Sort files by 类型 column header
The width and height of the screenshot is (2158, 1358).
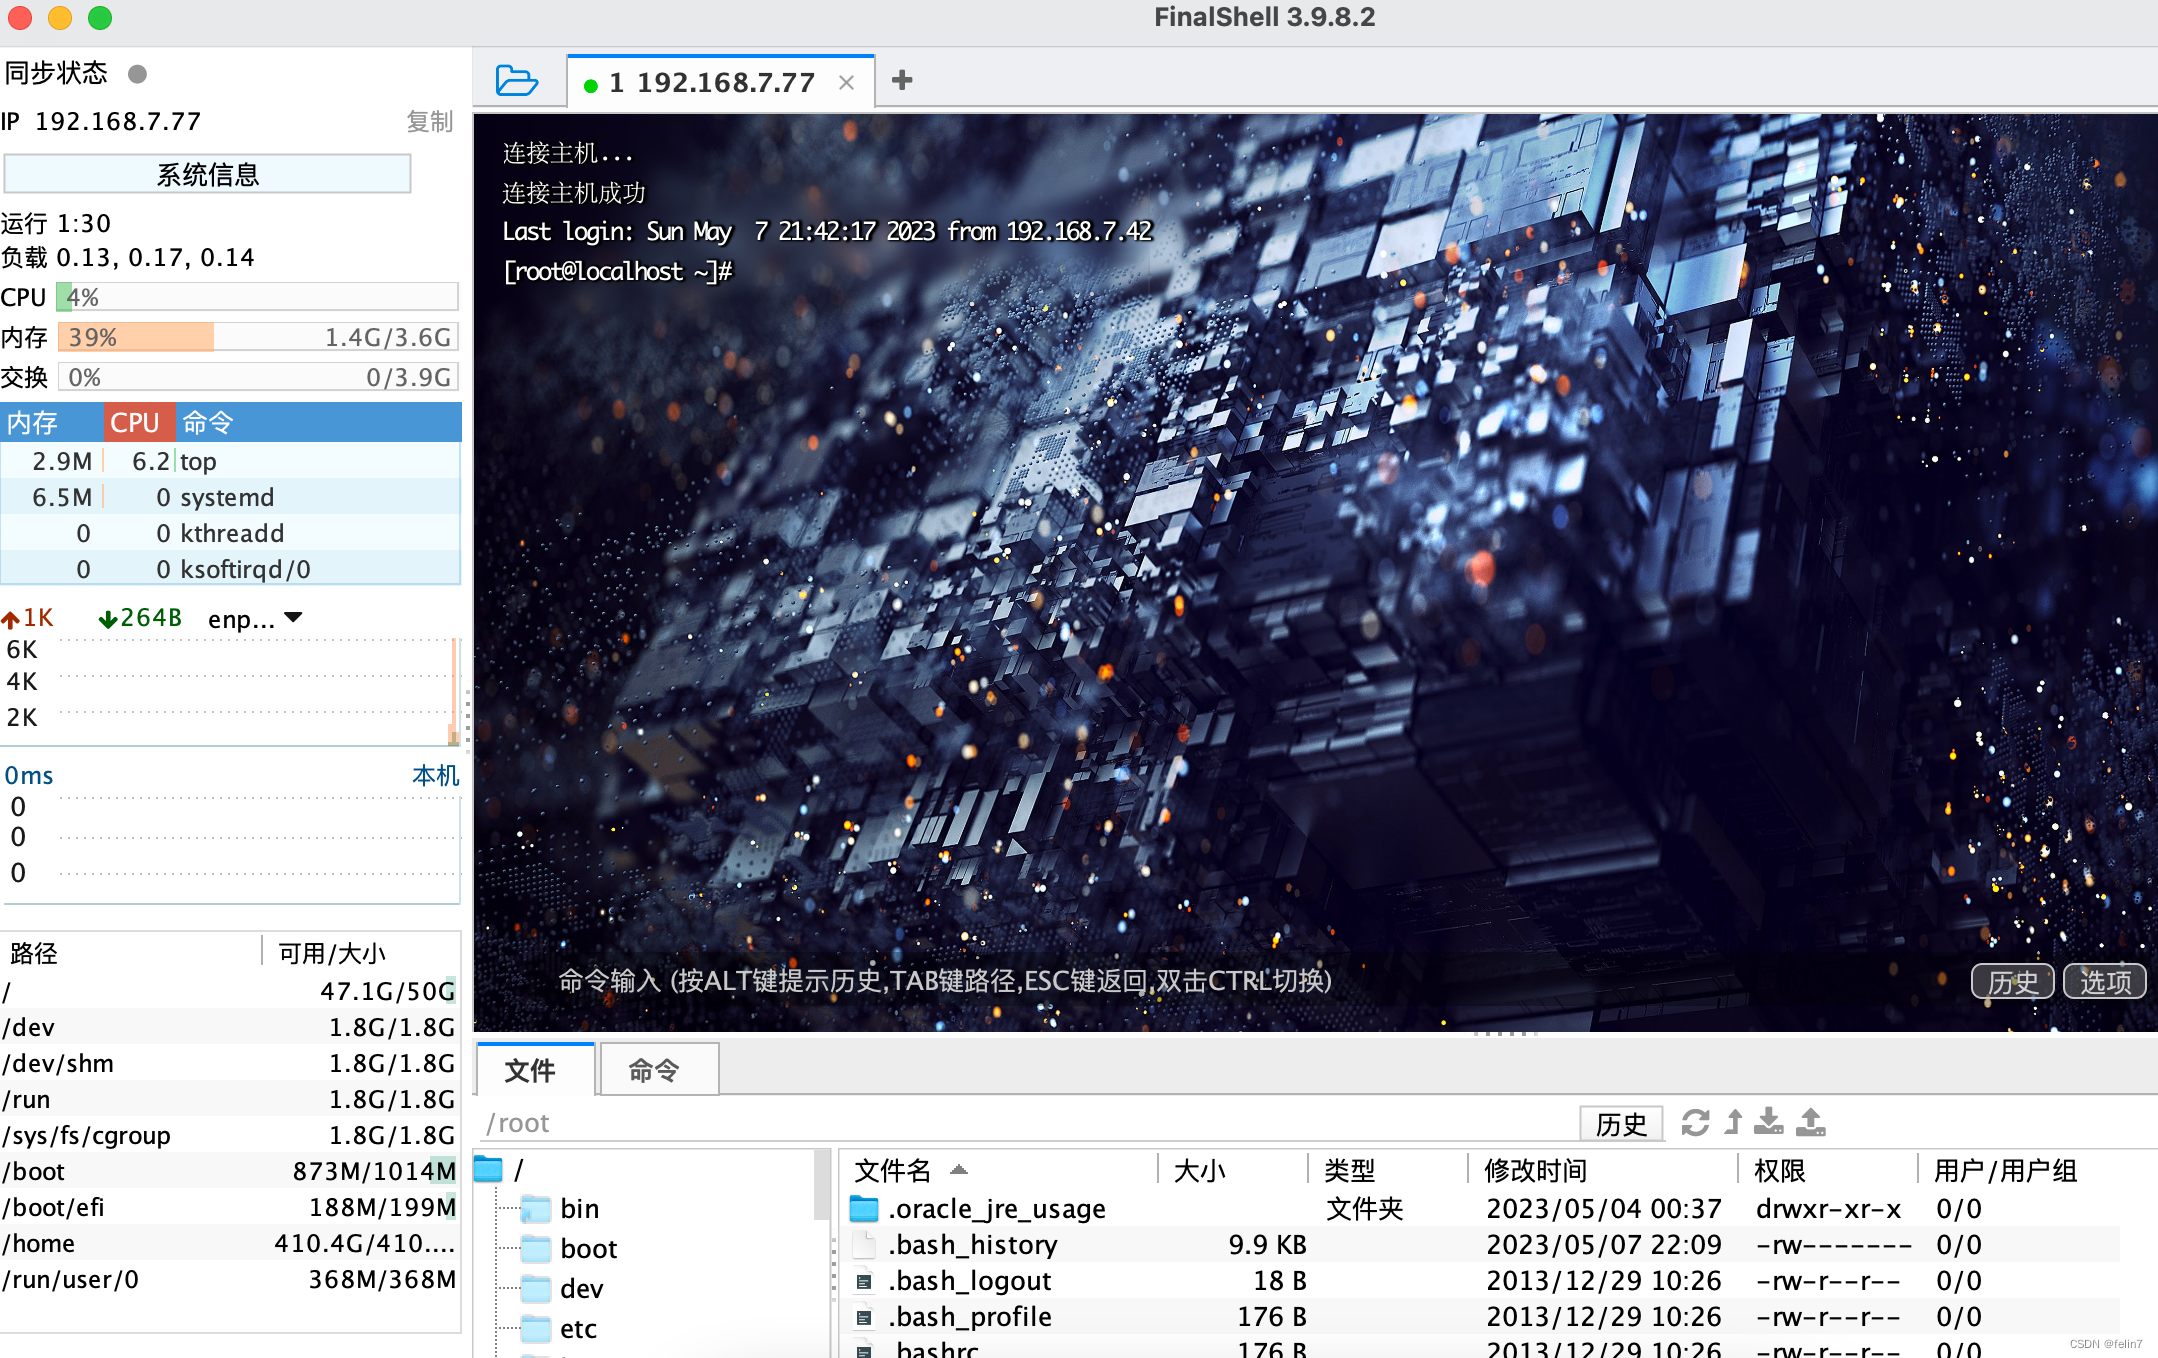point(1388,1170)
